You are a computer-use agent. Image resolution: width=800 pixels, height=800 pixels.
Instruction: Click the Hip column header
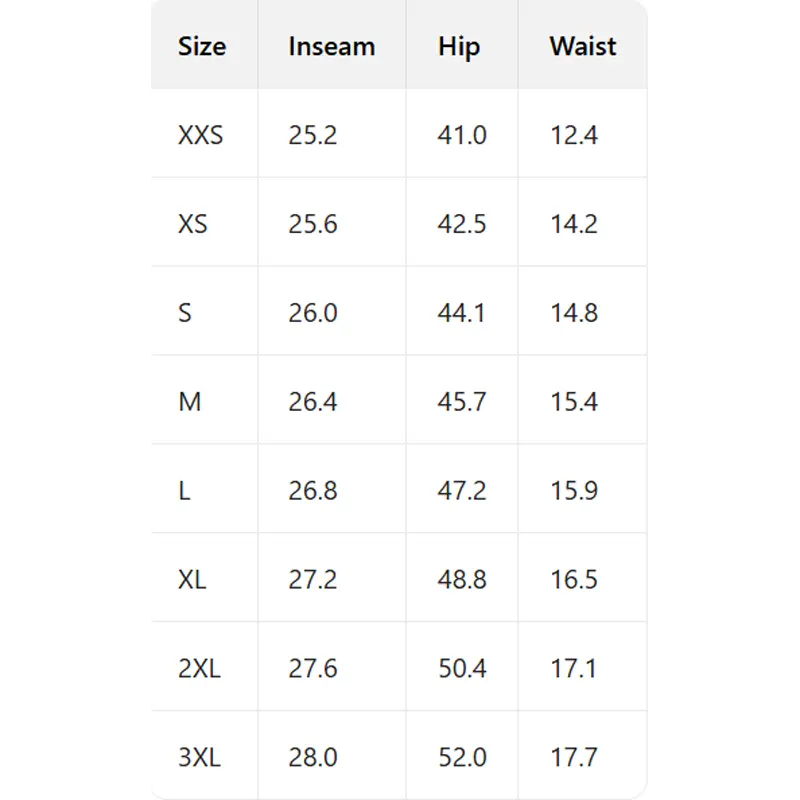tap(459, 46)
